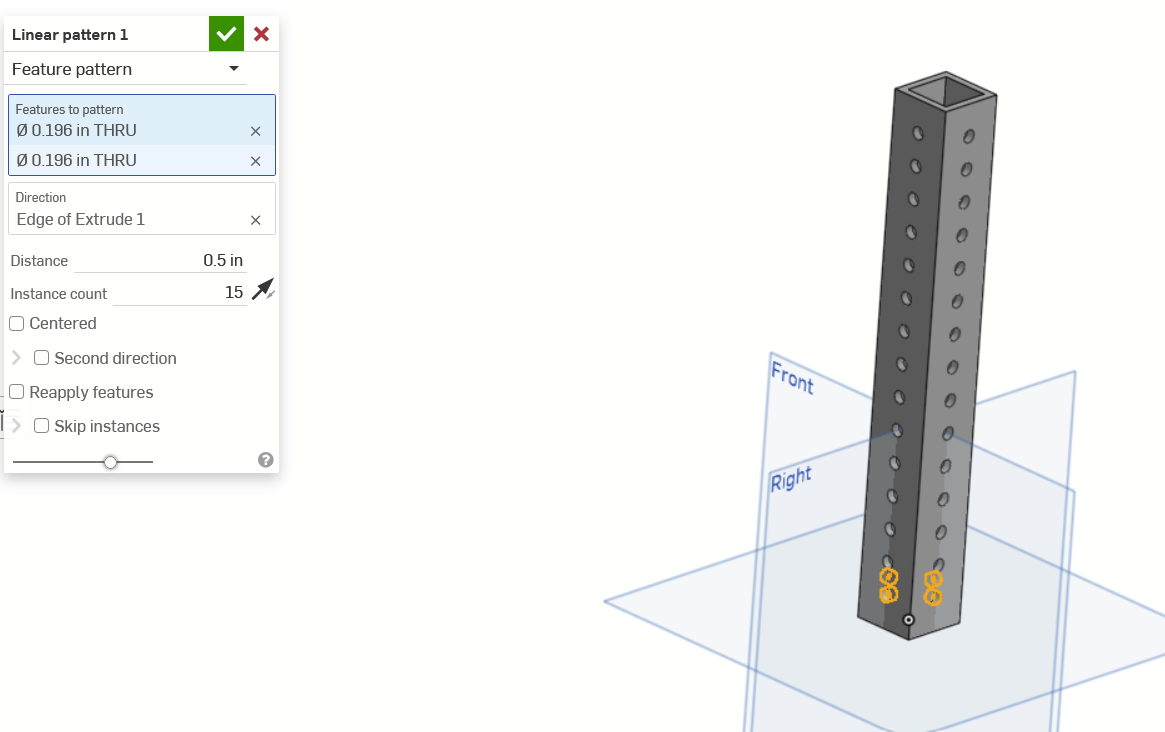Open the Feature pattern type dropdown
The width and height of the screenshot is (1165, 732).
[128, 69]
